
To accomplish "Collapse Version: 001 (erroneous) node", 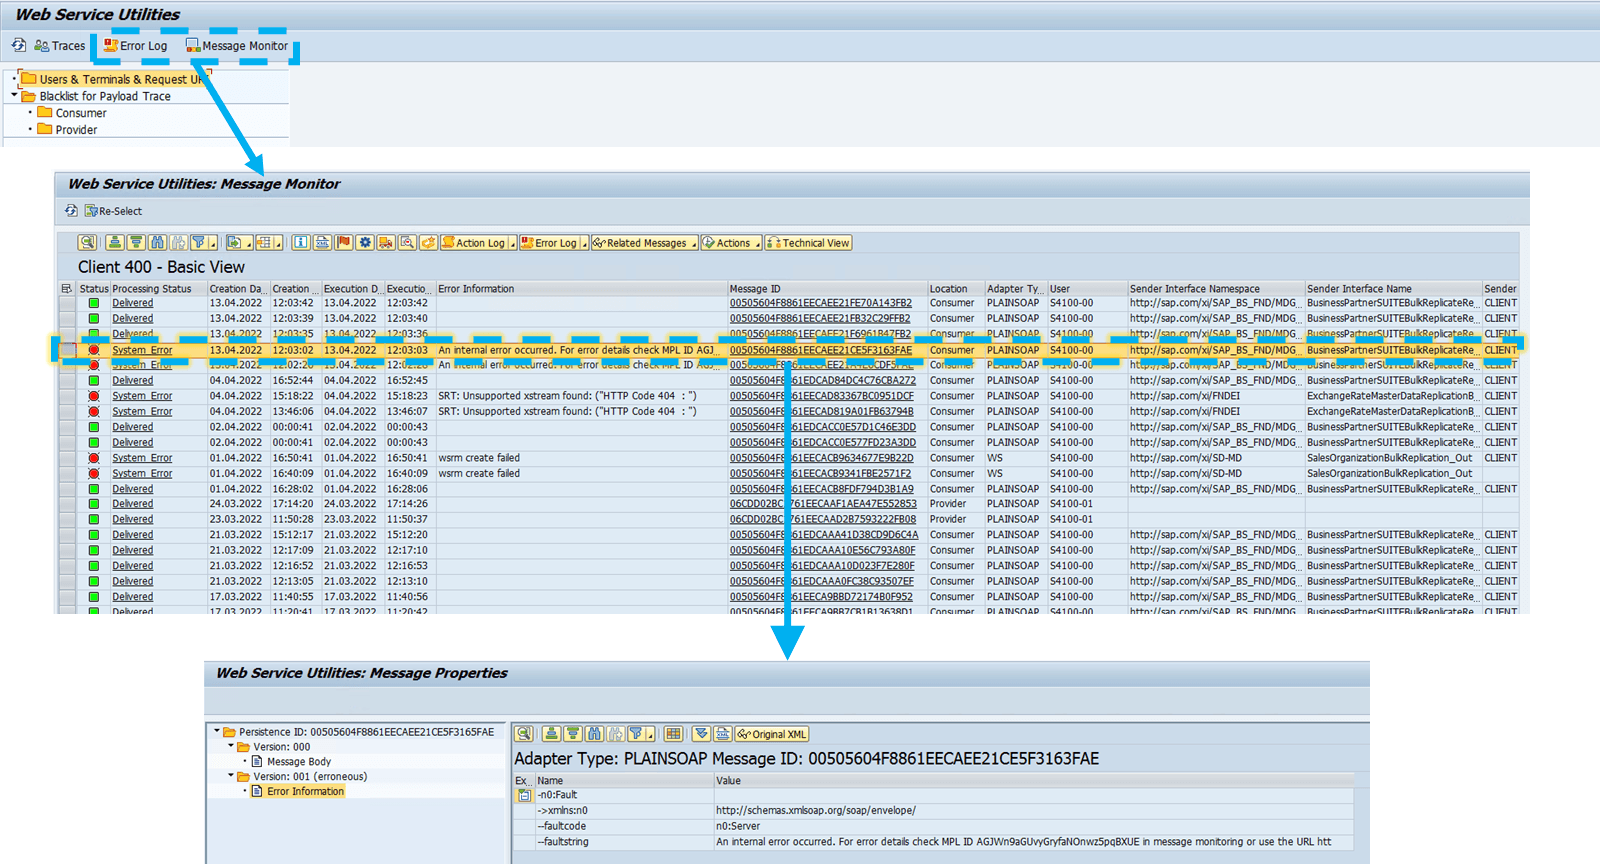I will 231,776.
